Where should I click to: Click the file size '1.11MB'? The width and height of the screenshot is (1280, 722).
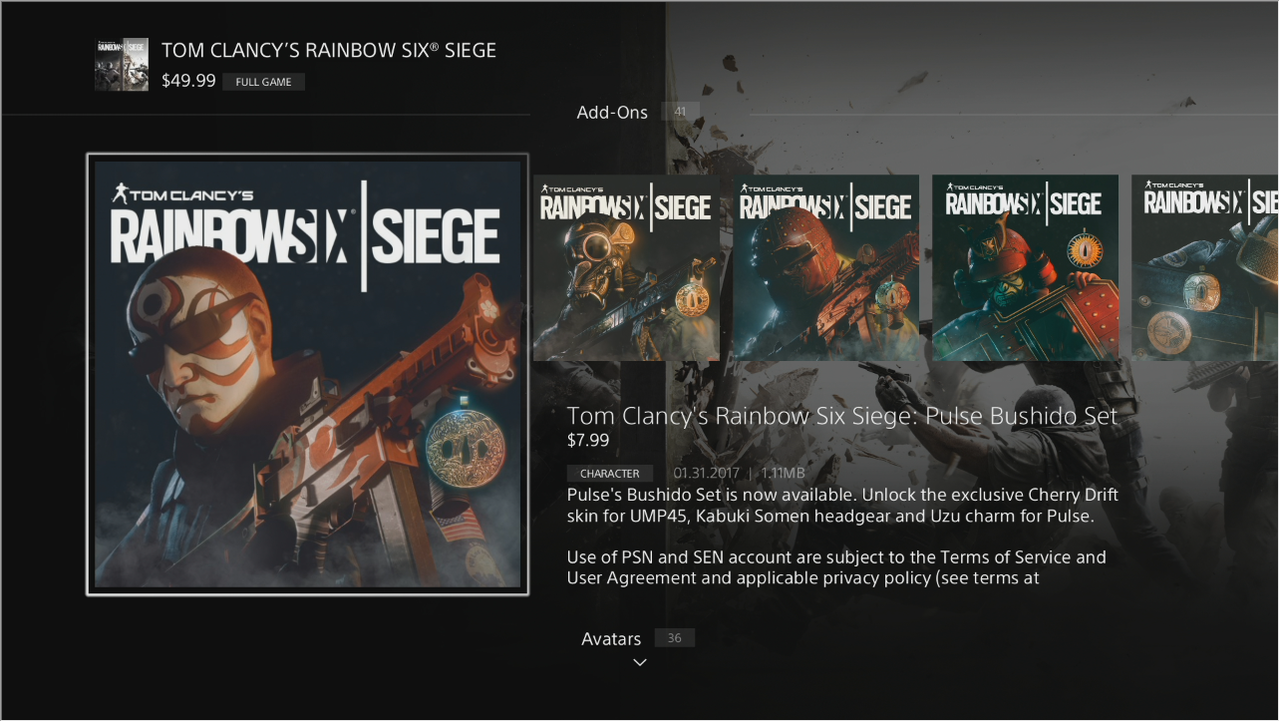pos(783,473)
